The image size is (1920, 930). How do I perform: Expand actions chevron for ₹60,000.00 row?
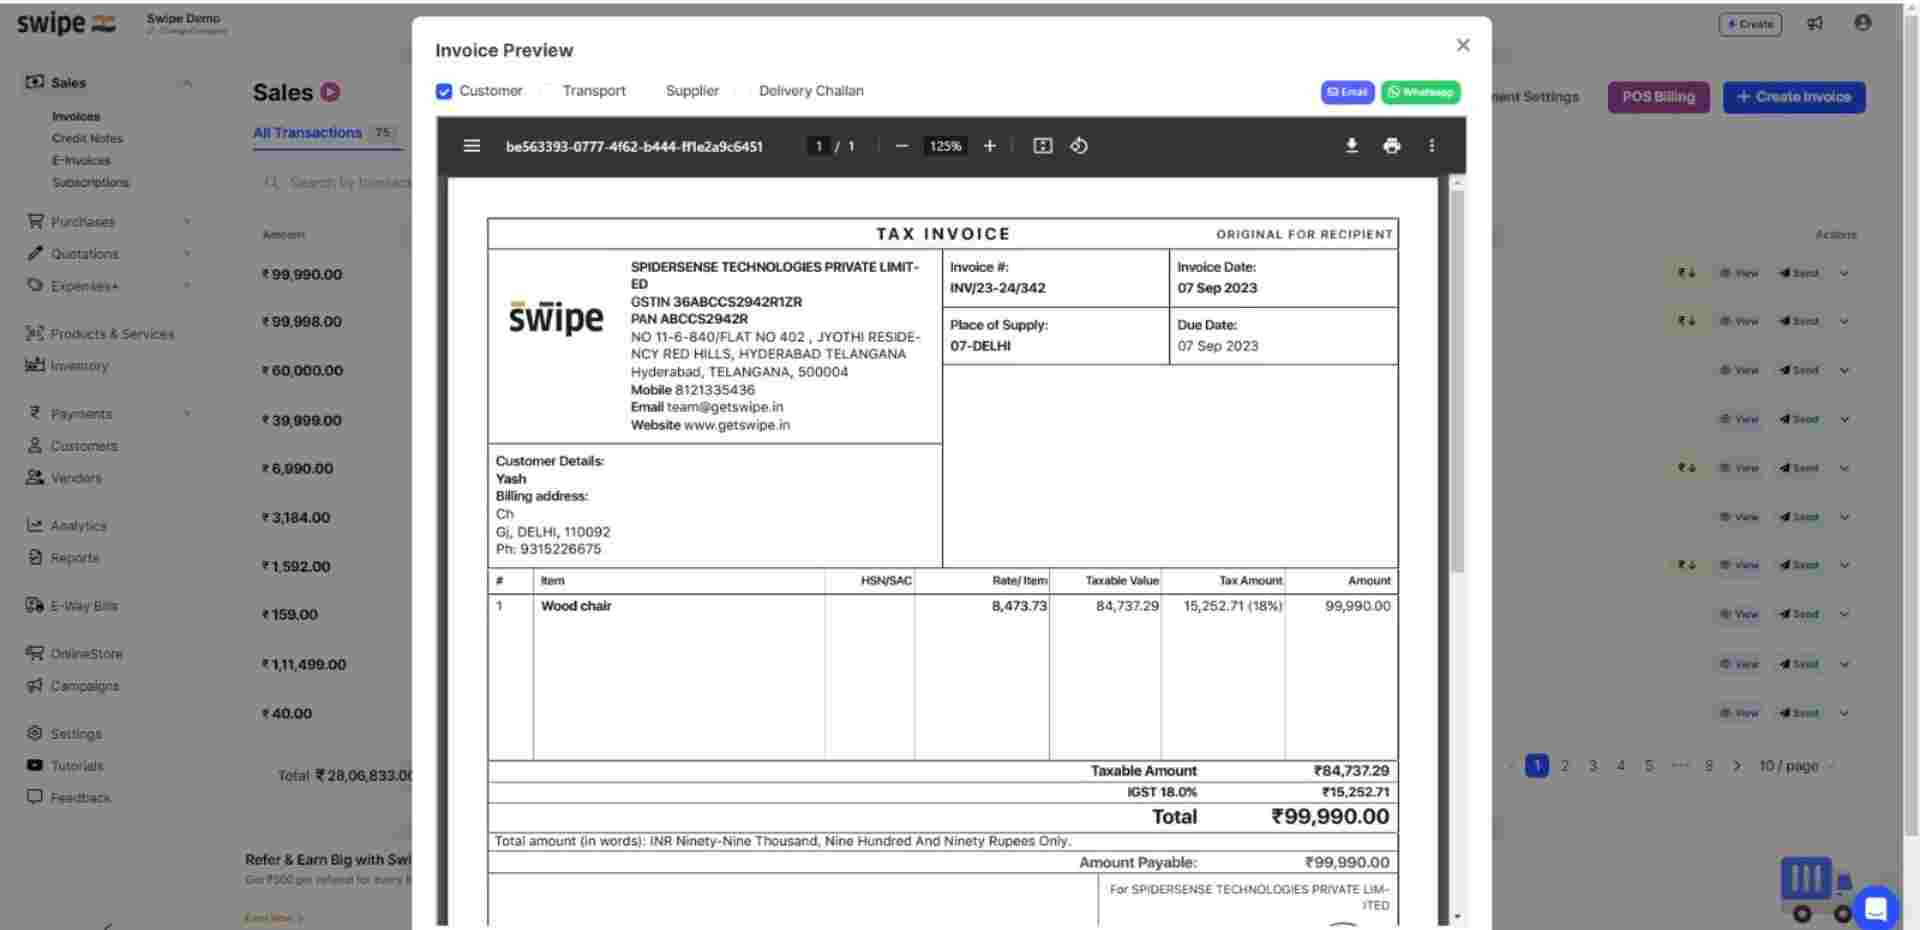pyautogui.click(x=1844, y=370)
